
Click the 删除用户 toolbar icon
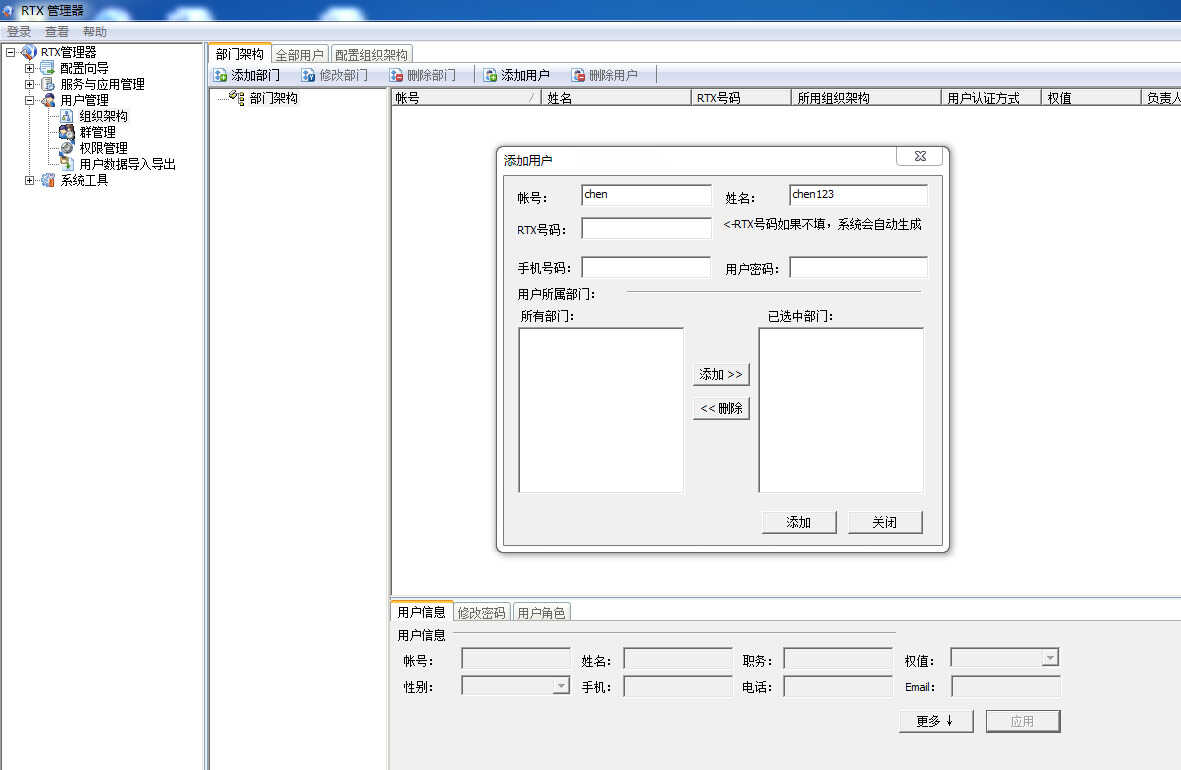[x=578, y=75]
